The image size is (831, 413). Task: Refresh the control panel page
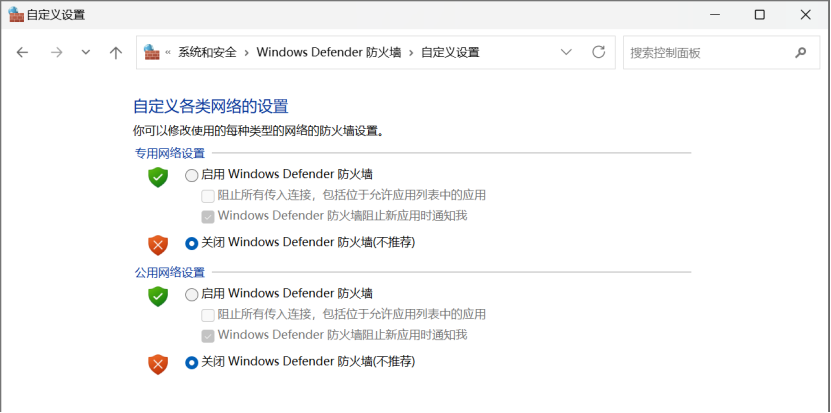click(x=598, y=52)
